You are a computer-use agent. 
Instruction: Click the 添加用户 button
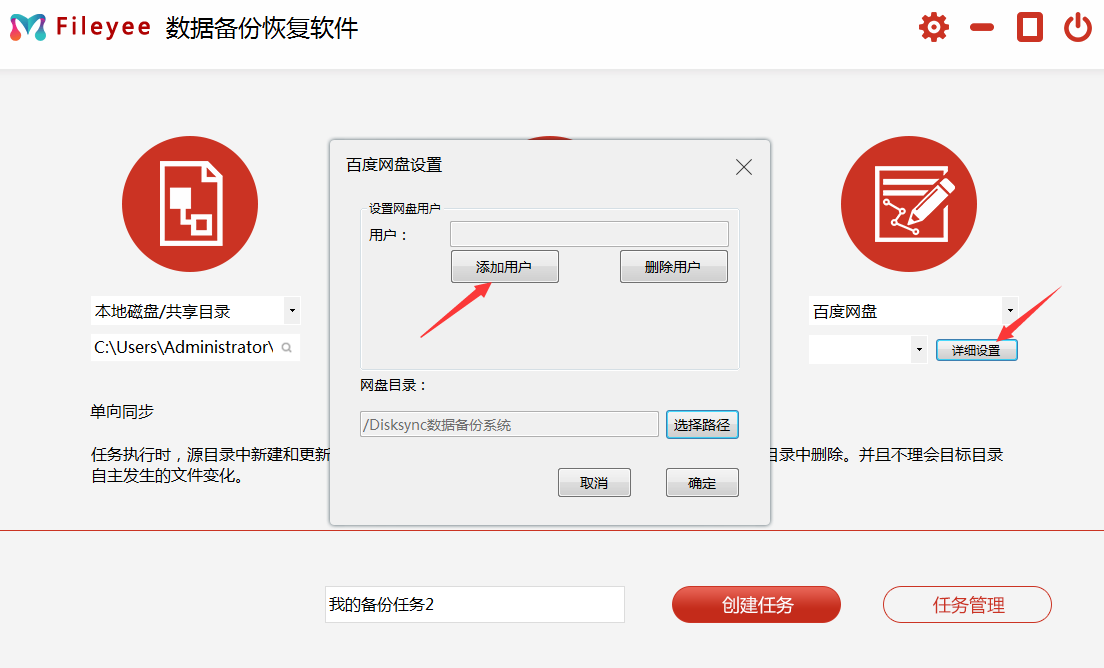tap(504, 267)
